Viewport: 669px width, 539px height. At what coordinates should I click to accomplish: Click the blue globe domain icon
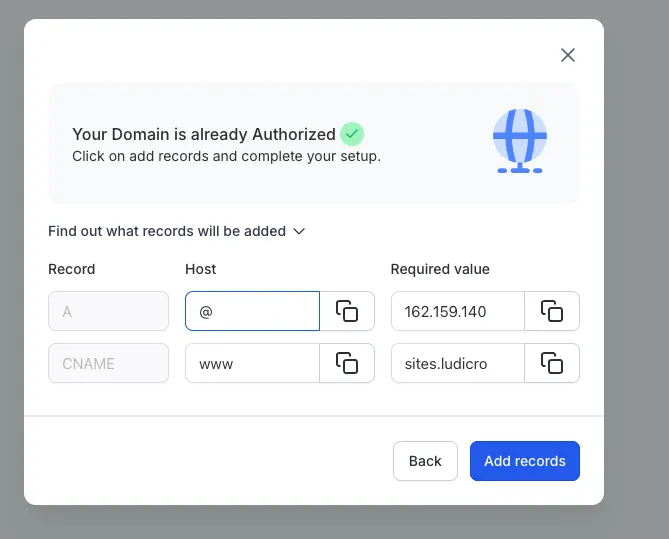tap(520, 141)
